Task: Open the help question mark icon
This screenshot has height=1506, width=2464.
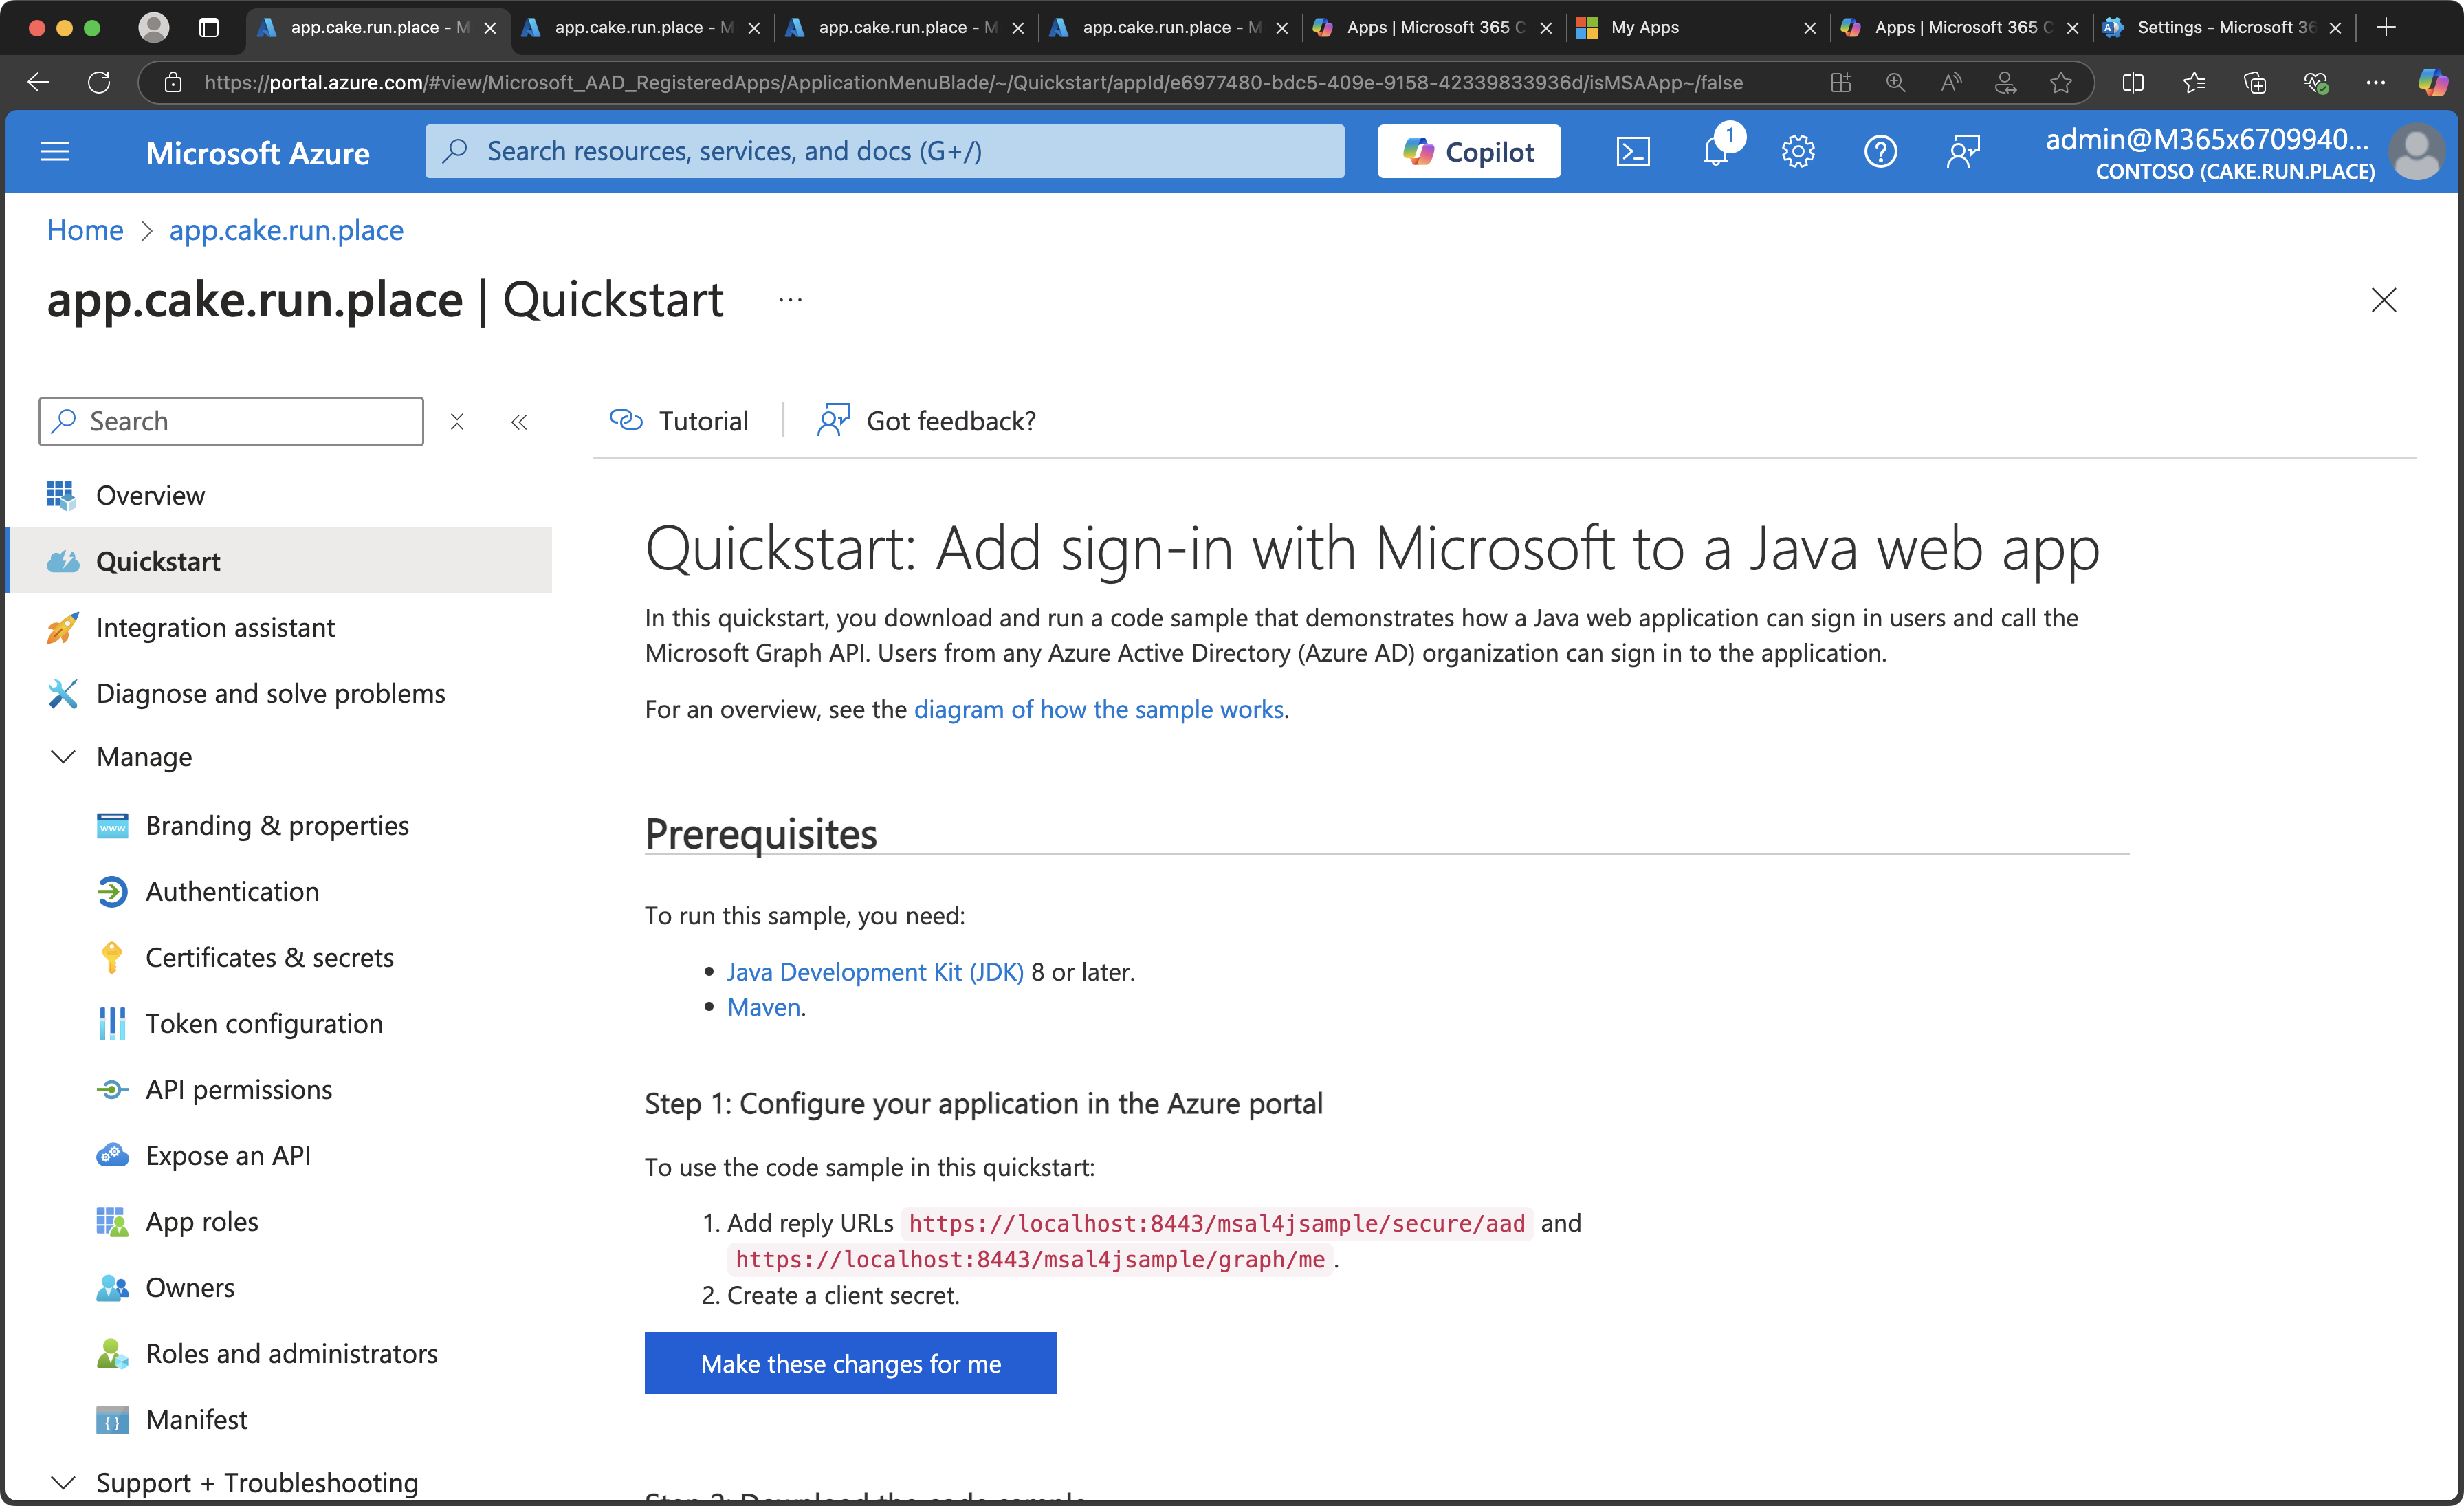Action: pos(1880,152)
